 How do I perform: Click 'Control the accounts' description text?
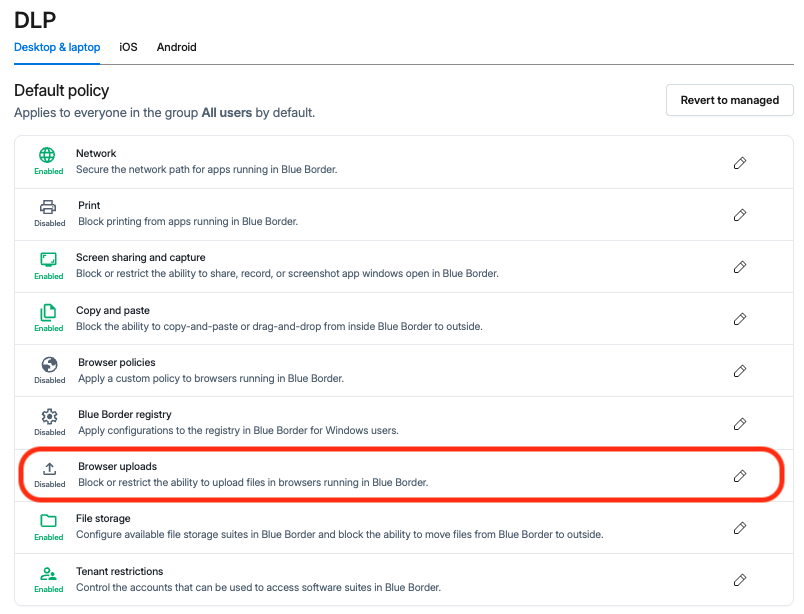(258, 587)
